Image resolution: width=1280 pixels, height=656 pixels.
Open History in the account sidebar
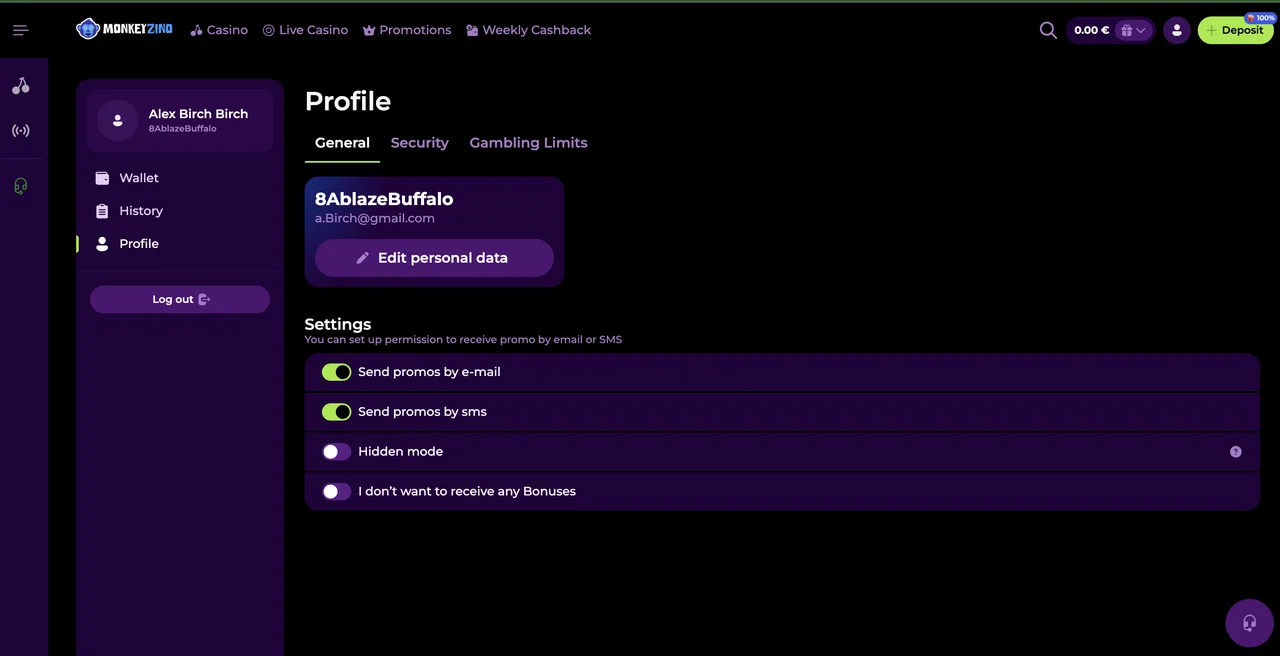[x=140, y=211]
